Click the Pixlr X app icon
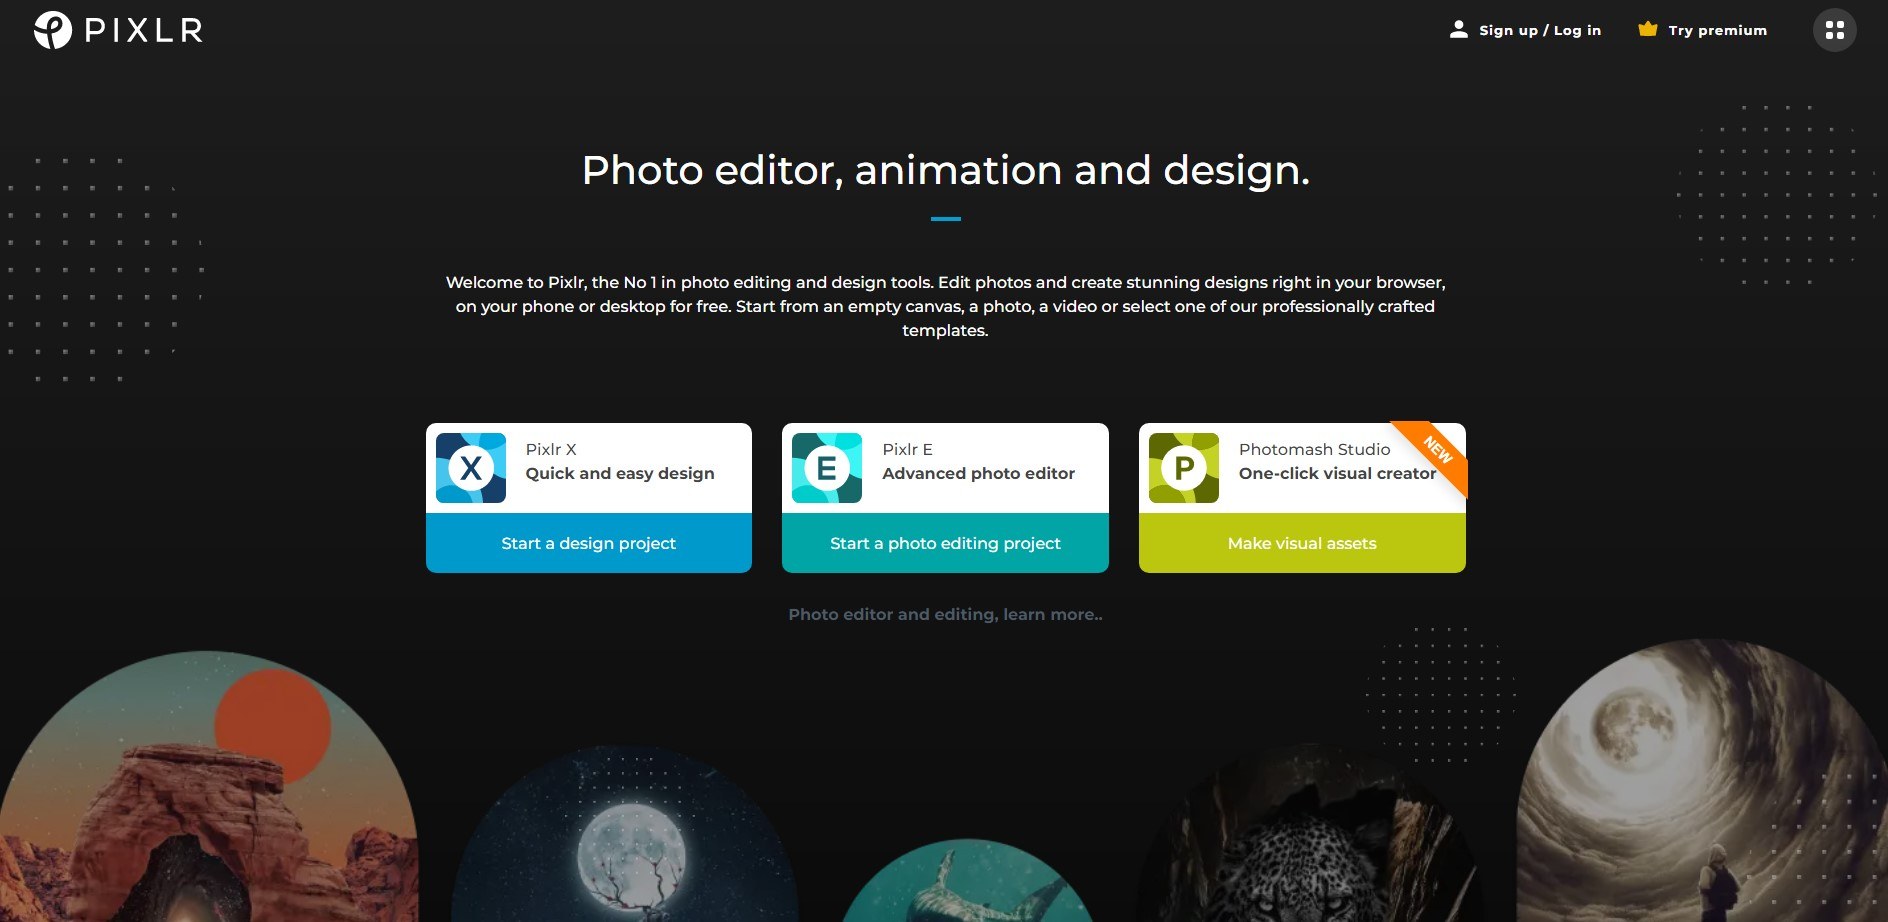 pos(471,468)
